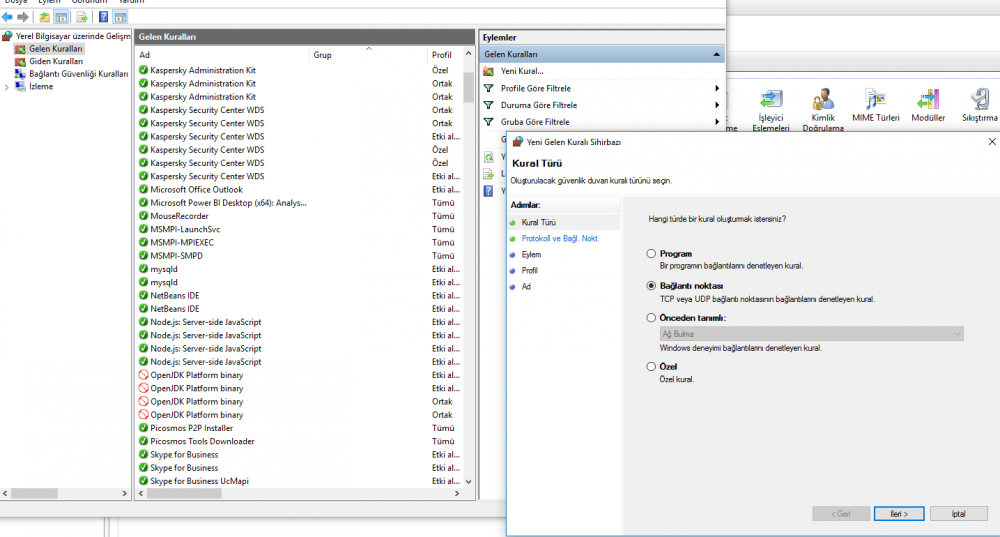This screenshot has height=537, width=1000.
Task: Click the blue Back arrow in the toolbar
Action: click(x=7, y=17)
